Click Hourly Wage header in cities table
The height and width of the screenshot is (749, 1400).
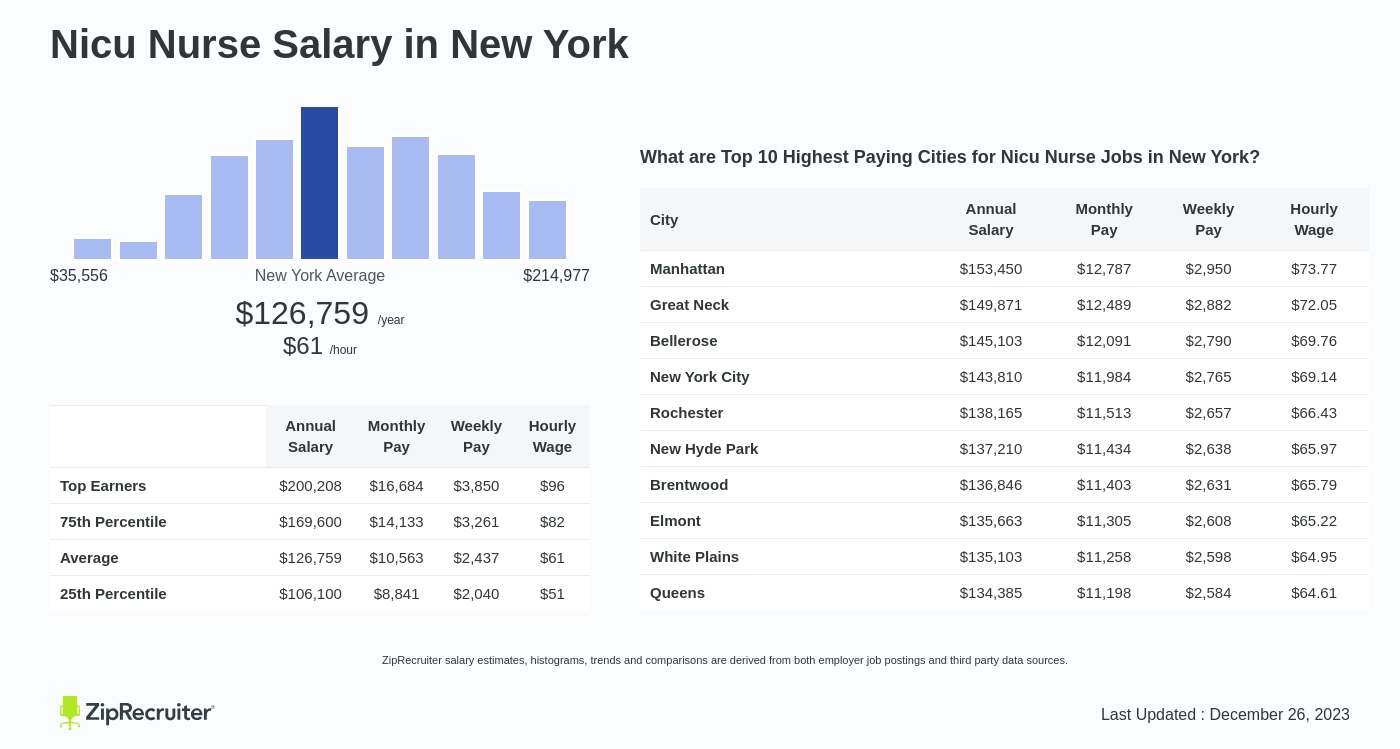[1314, 219]
